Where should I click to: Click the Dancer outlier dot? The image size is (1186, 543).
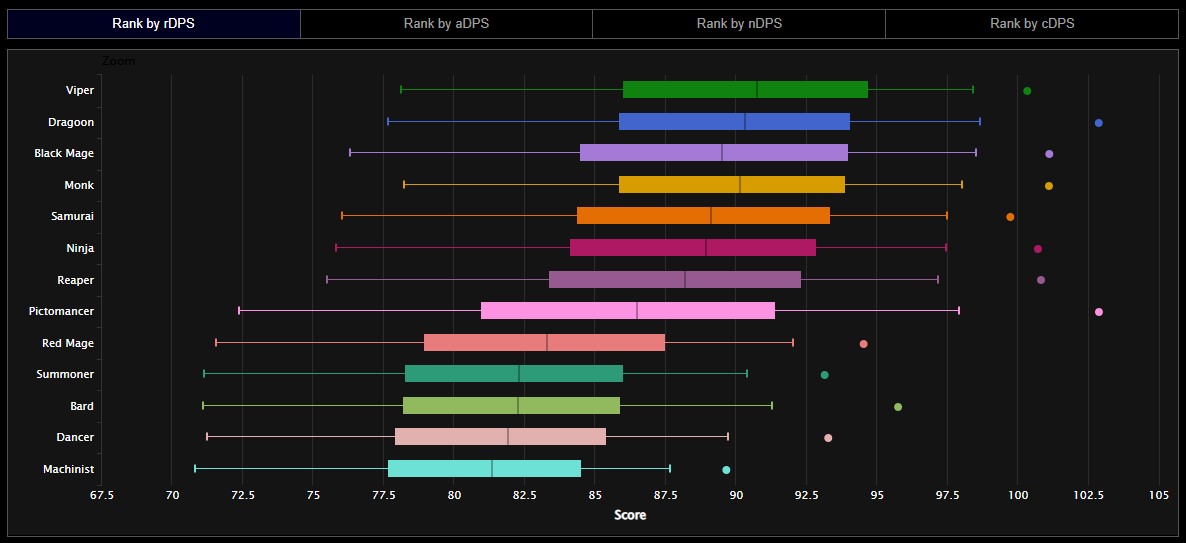pos(827,438)
